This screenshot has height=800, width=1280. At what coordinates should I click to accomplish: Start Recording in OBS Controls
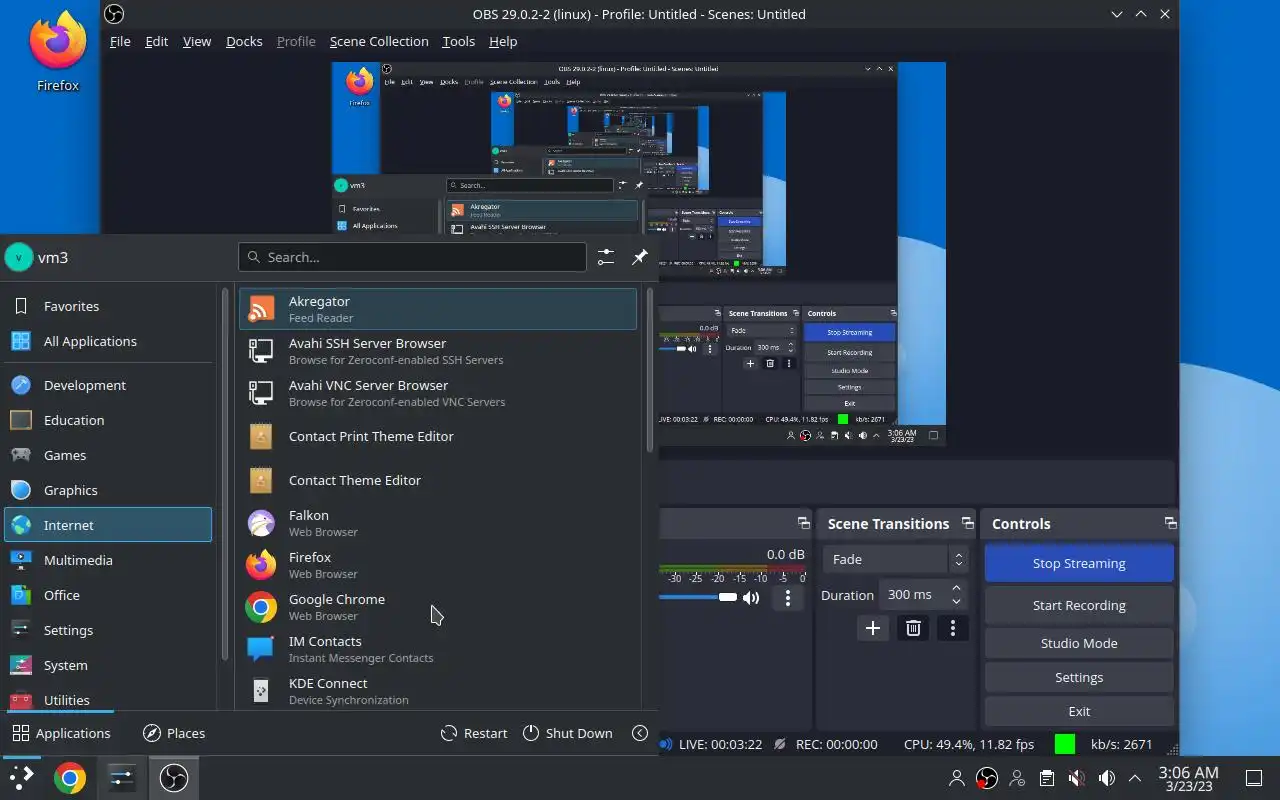click(x=1079, y=605)
